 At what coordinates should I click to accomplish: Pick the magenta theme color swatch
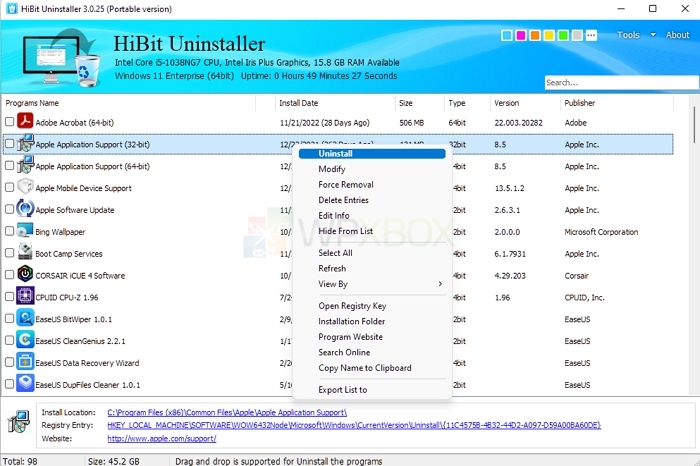pos(521,35)
